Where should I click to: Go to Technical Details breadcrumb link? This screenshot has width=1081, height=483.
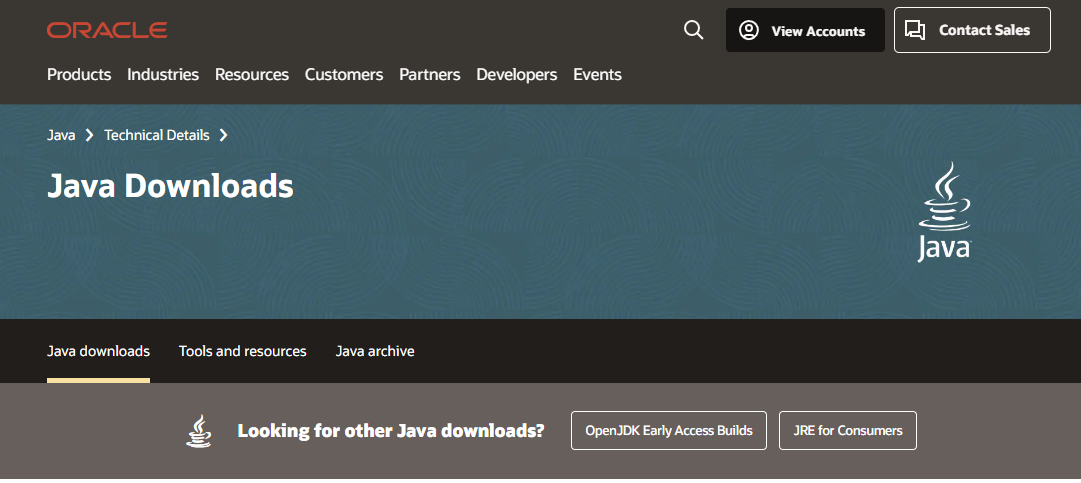pyautogui.click(x=156, y=135)
